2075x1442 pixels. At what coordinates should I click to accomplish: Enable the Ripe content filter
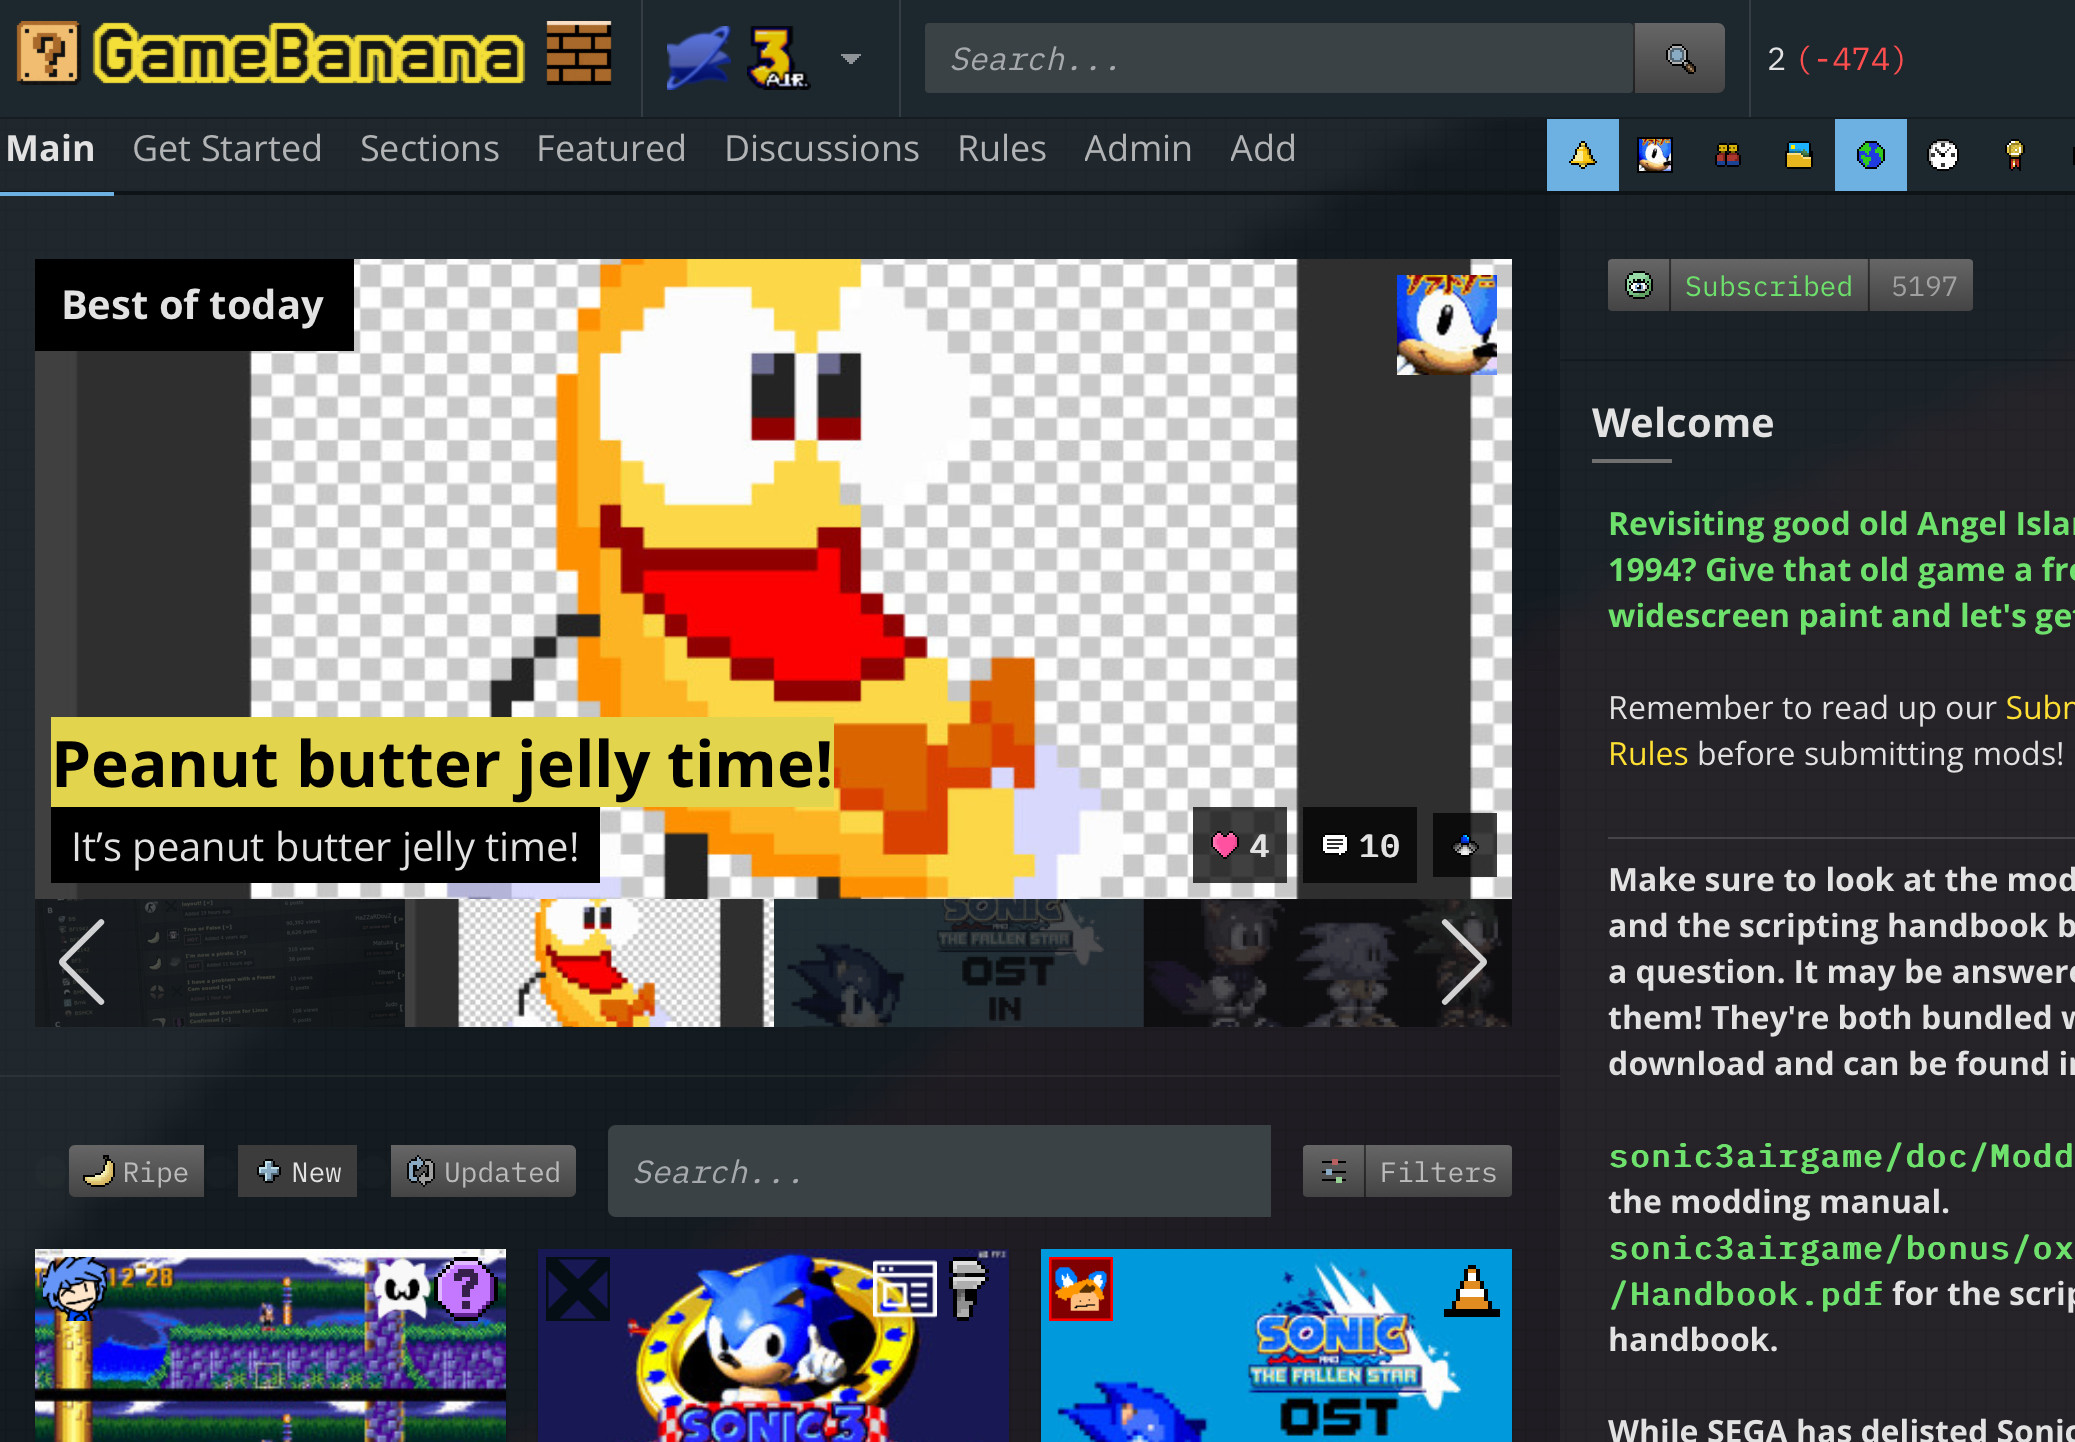pos(136,1171)
